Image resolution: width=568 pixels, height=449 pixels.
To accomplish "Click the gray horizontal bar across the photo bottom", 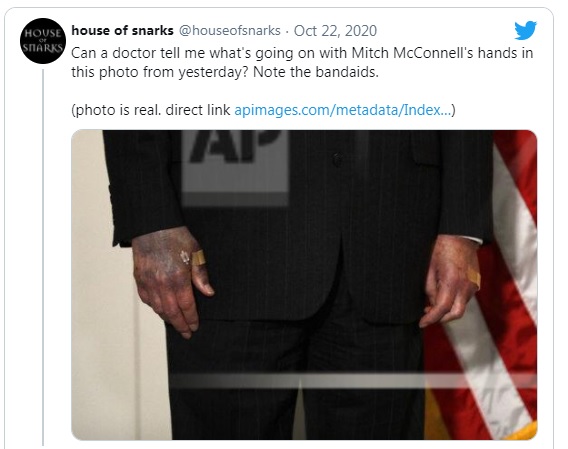I will (353, 381).
